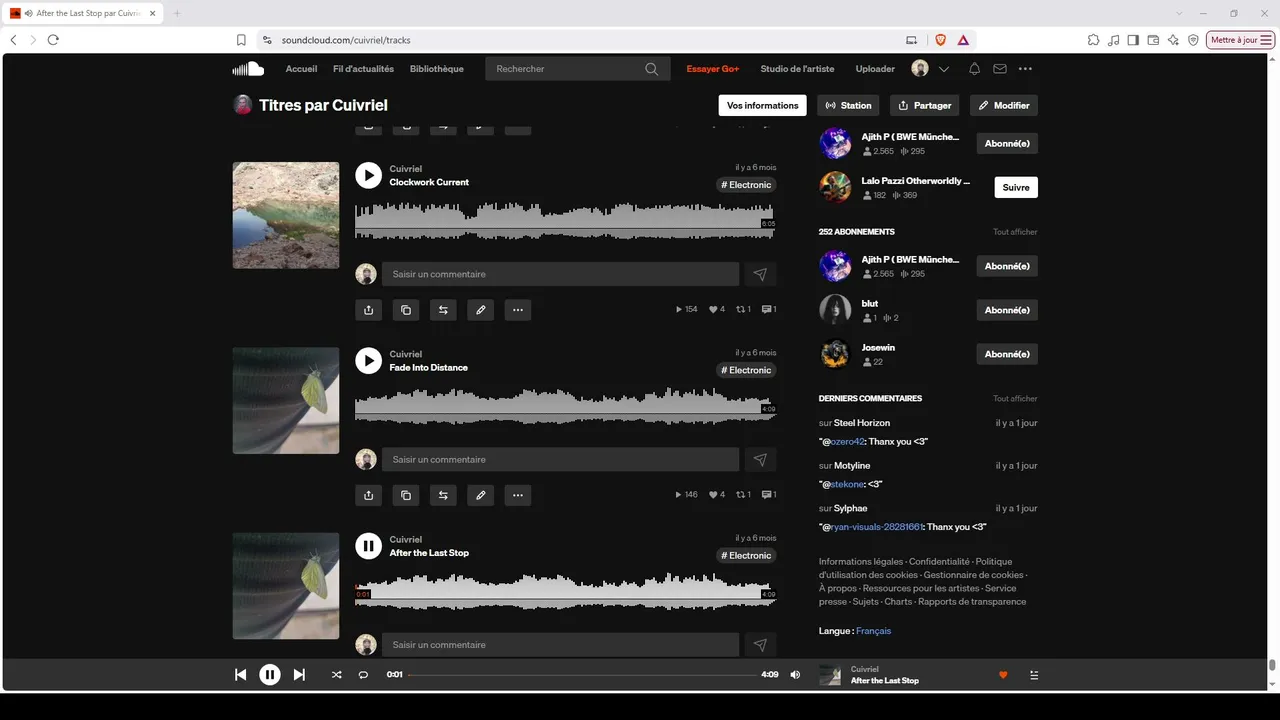This screenshot has width=1280, height=720.
Task: Send comment on Fade Into Distance
Action: point(760,460)
